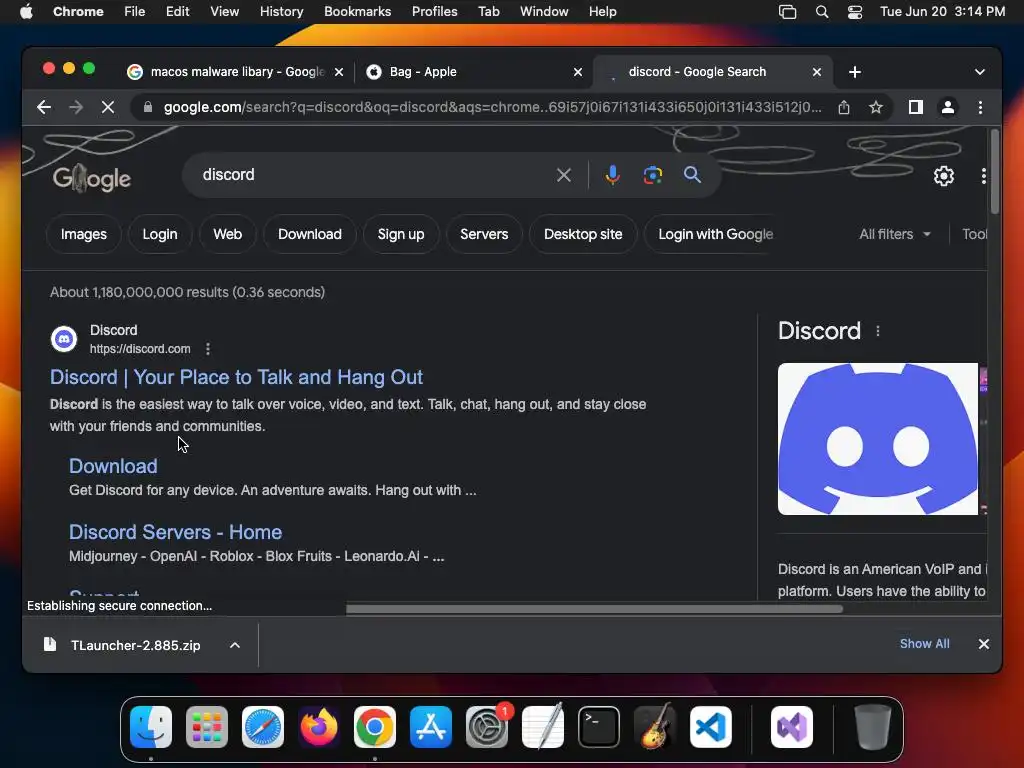Open the Trash in the Dock
This screenshot has height=768, width=1024.
pyautogui.click(x=872, y=727)
